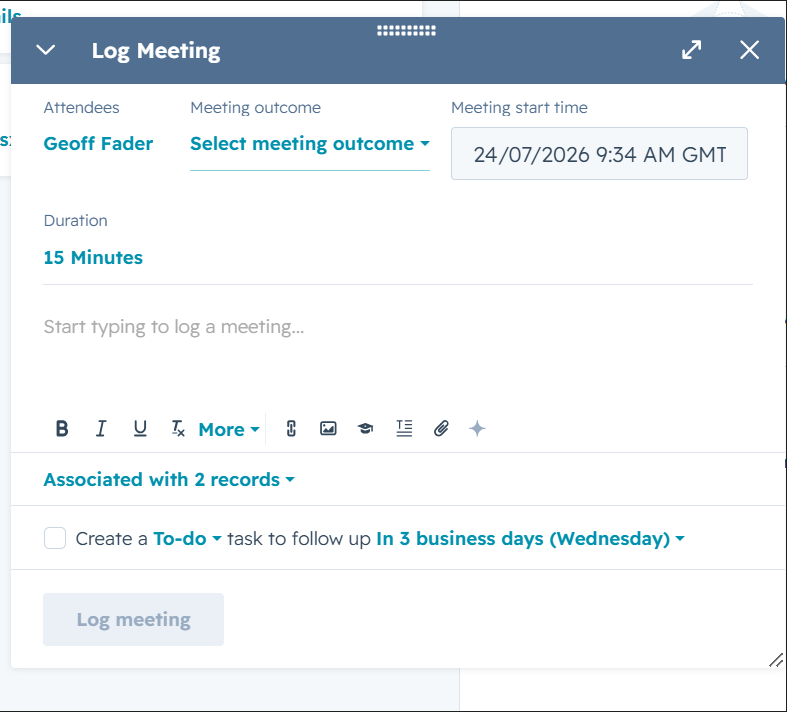The image size is (787, 712).
Task: Change follow-up date In 3 business days
Action: pos(531,538)
